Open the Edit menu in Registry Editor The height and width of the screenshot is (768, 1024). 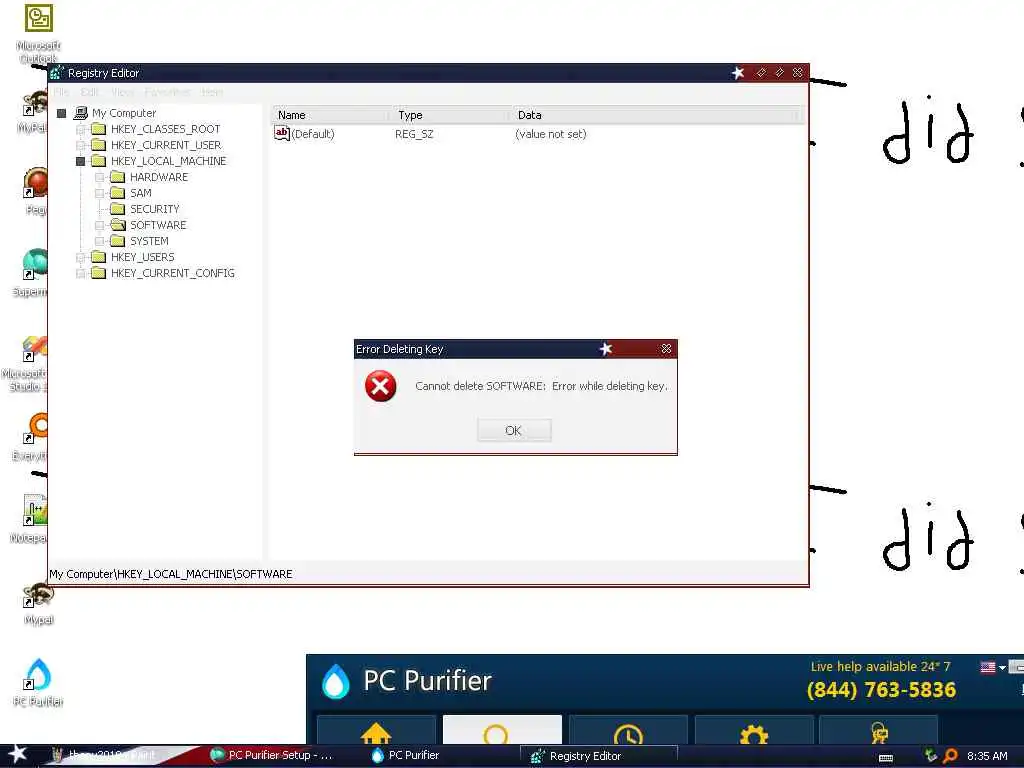click(89, 92)
